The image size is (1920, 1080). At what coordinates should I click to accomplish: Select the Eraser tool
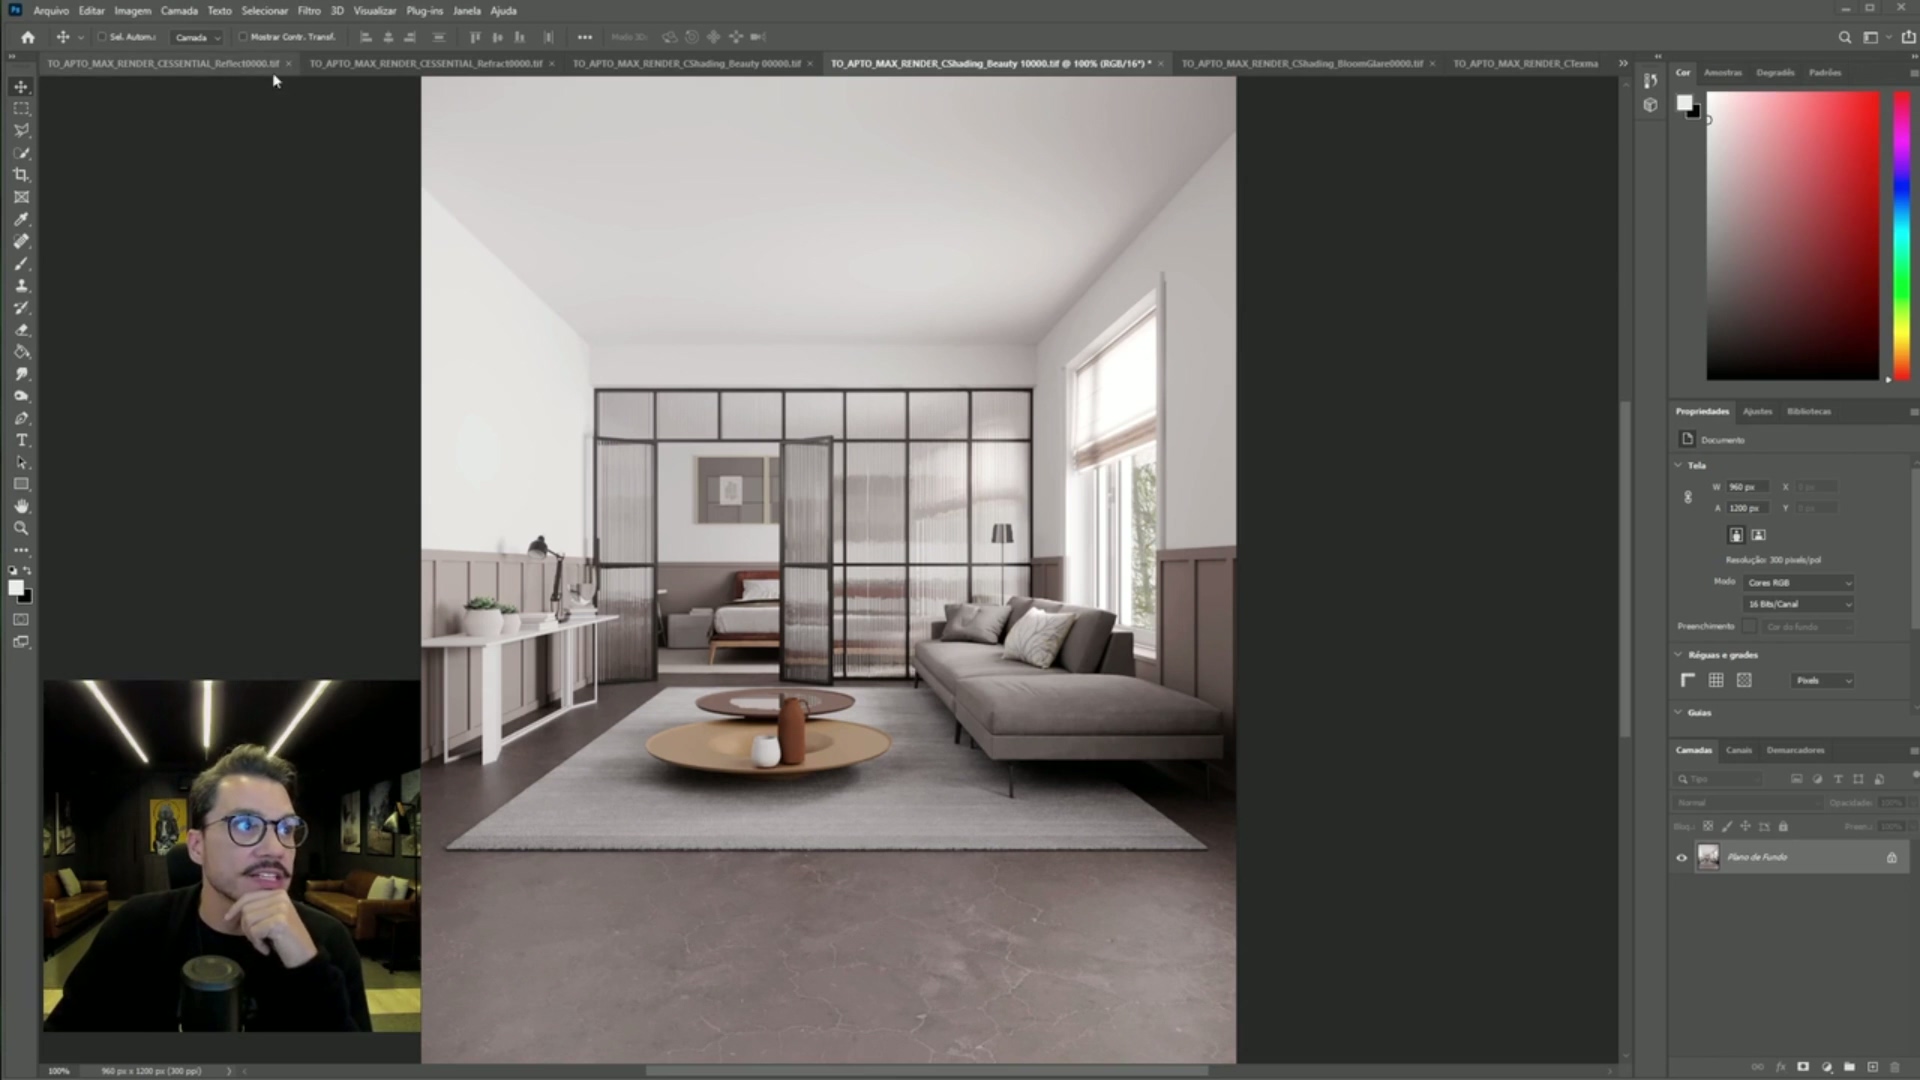(21, 330)
